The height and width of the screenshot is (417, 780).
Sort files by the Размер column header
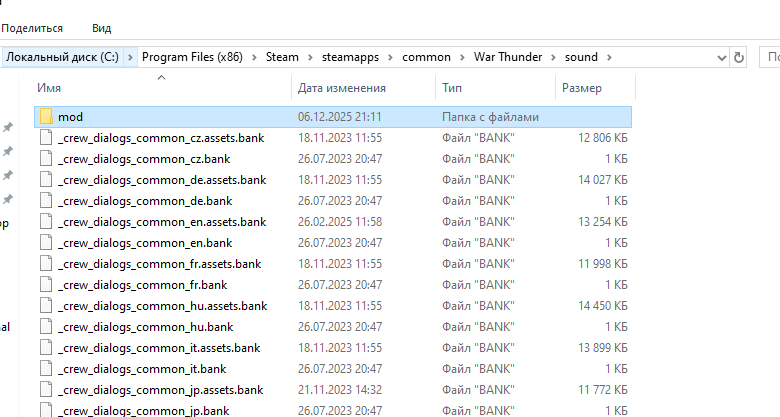[x=582, y=89]
